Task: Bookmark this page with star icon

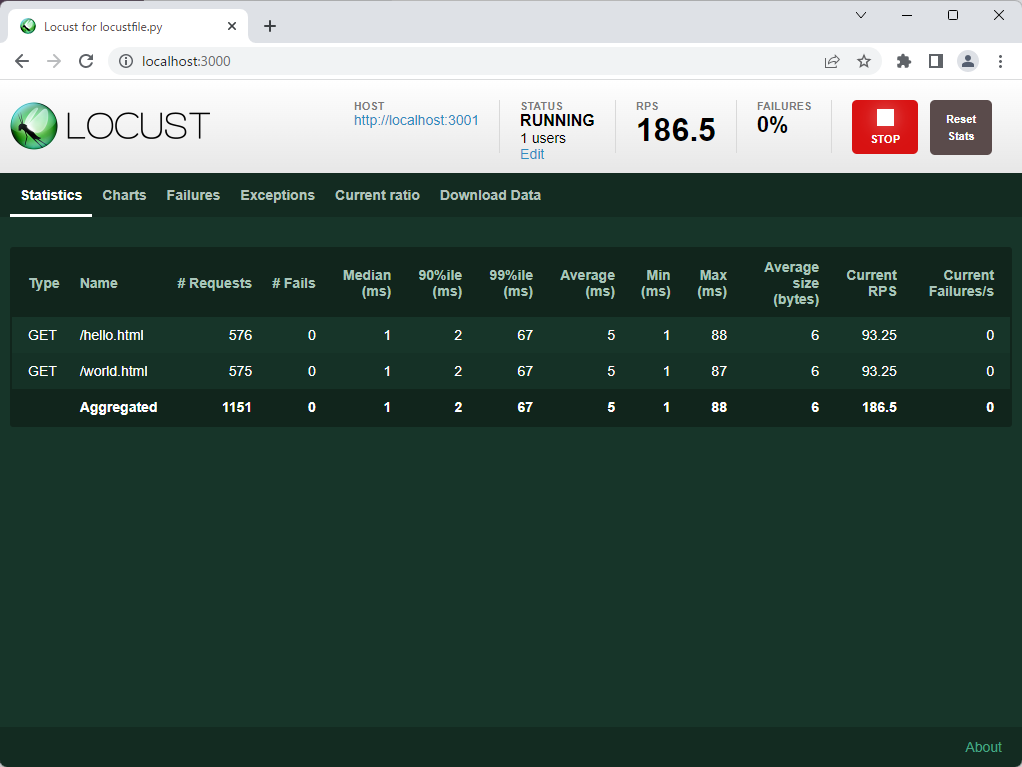Action: tap(864, 61)
